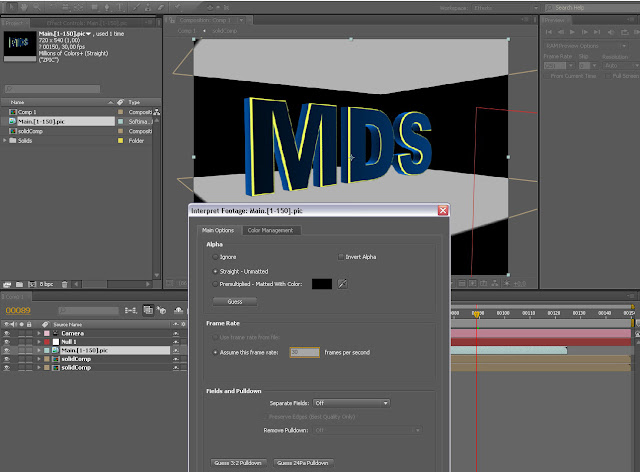Screen dimensions: 640x472
Task: Click the frame rate input field
Action: (x=304, y=352)
